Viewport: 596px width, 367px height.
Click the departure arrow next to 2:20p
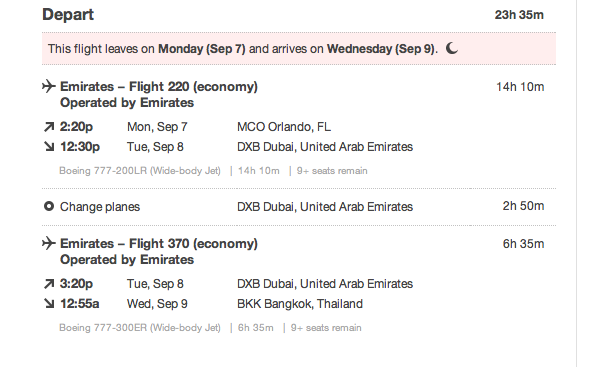49,127
